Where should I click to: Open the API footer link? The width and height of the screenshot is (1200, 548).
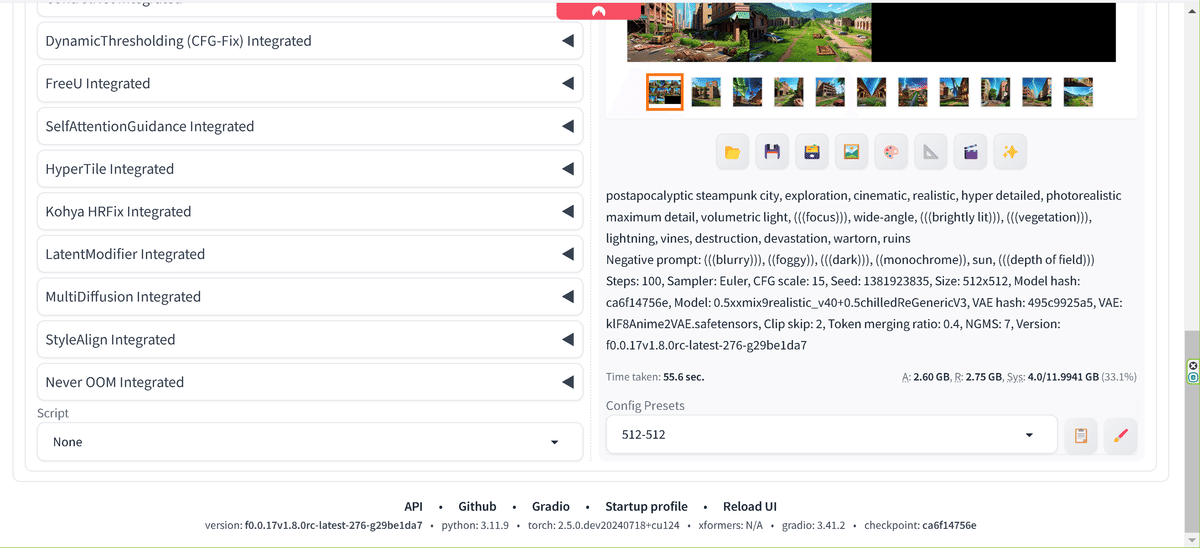click(x=414, y=506)
